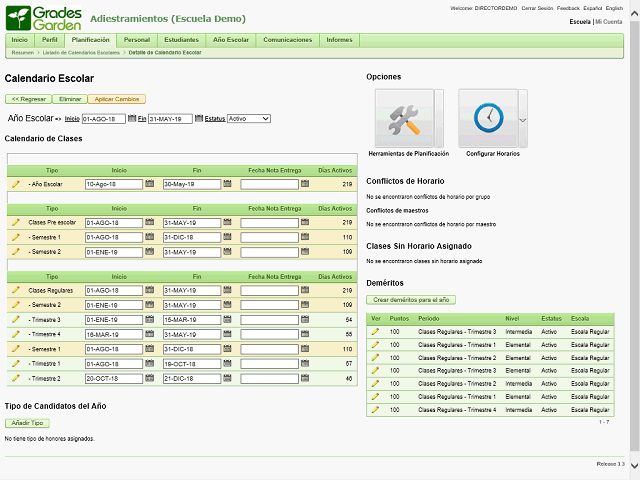Screen dimensions: 640x480
Task: Click the Aplicar Cambios button
Action: [x=117, y=99]
